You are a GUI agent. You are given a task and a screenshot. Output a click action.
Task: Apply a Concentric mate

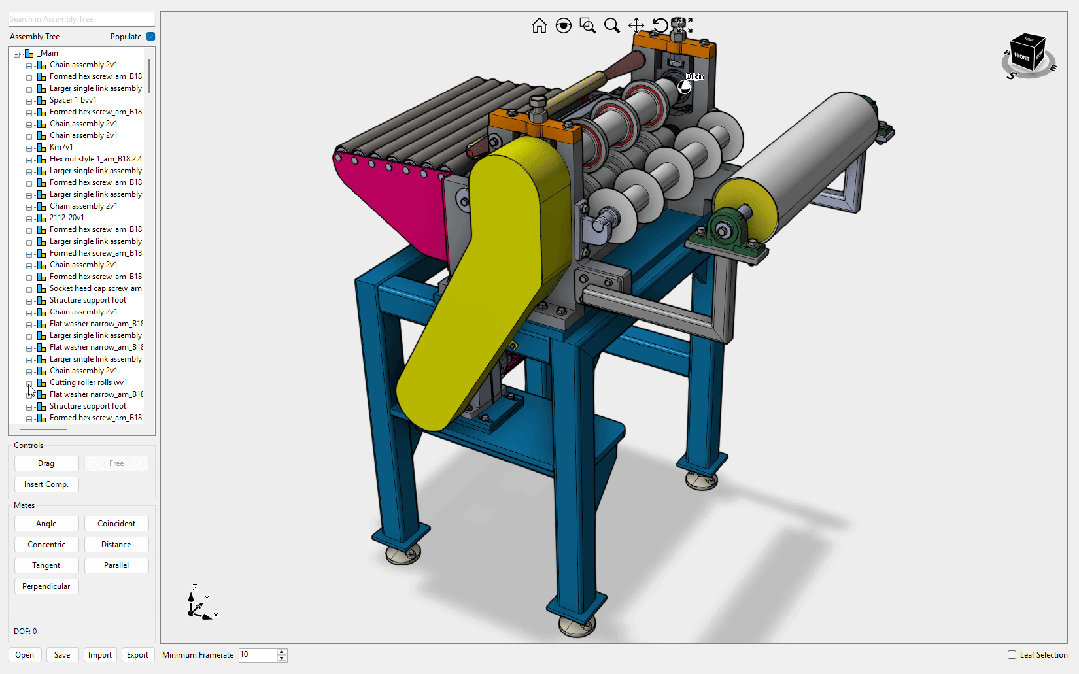46,544
